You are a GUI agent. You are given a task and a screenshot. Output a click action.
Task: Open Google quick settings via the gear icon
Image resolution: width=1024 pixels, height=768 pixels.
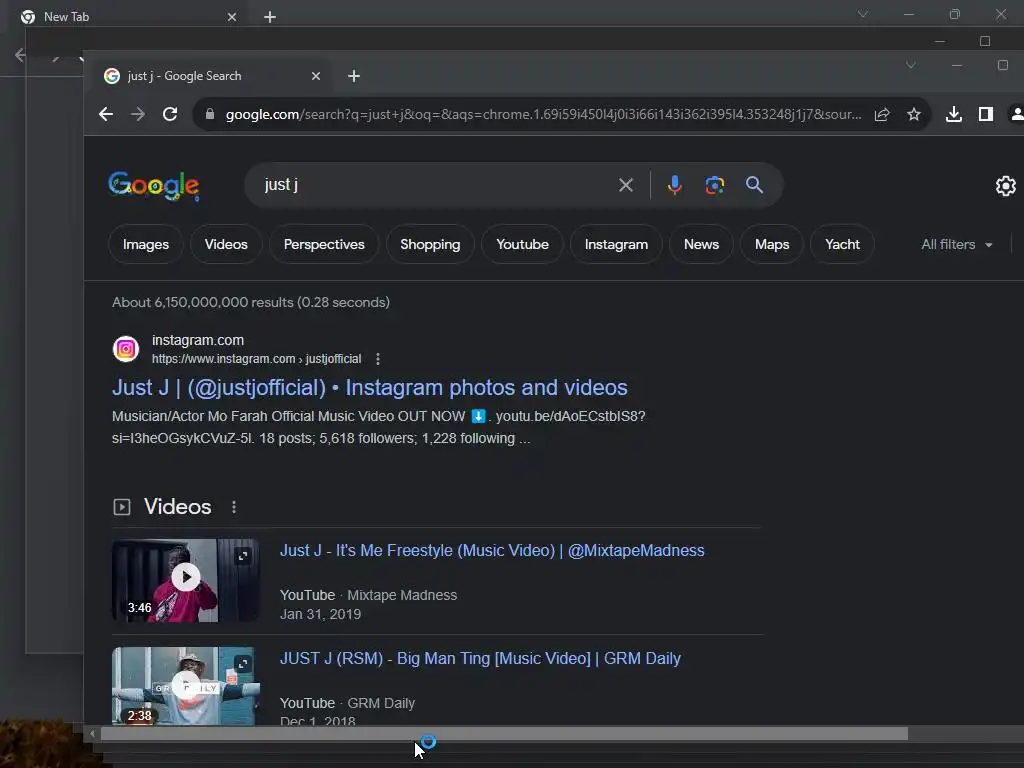pyautogui.click(x=1005, y=186)
